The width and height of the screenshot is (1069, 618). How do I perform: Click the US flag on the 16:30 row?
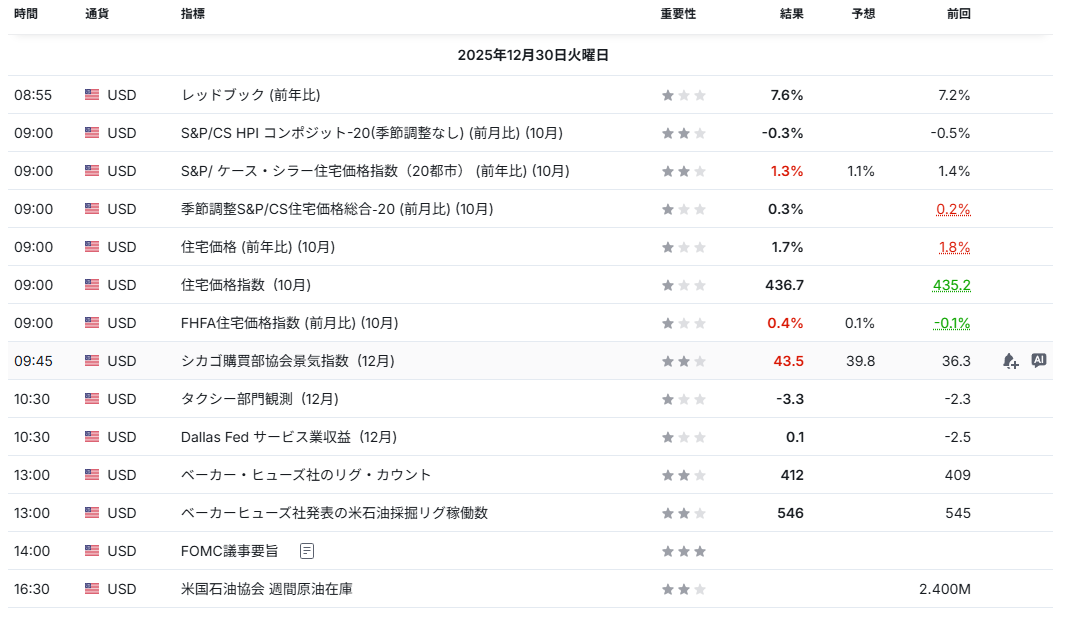click(x=92, y=589)
